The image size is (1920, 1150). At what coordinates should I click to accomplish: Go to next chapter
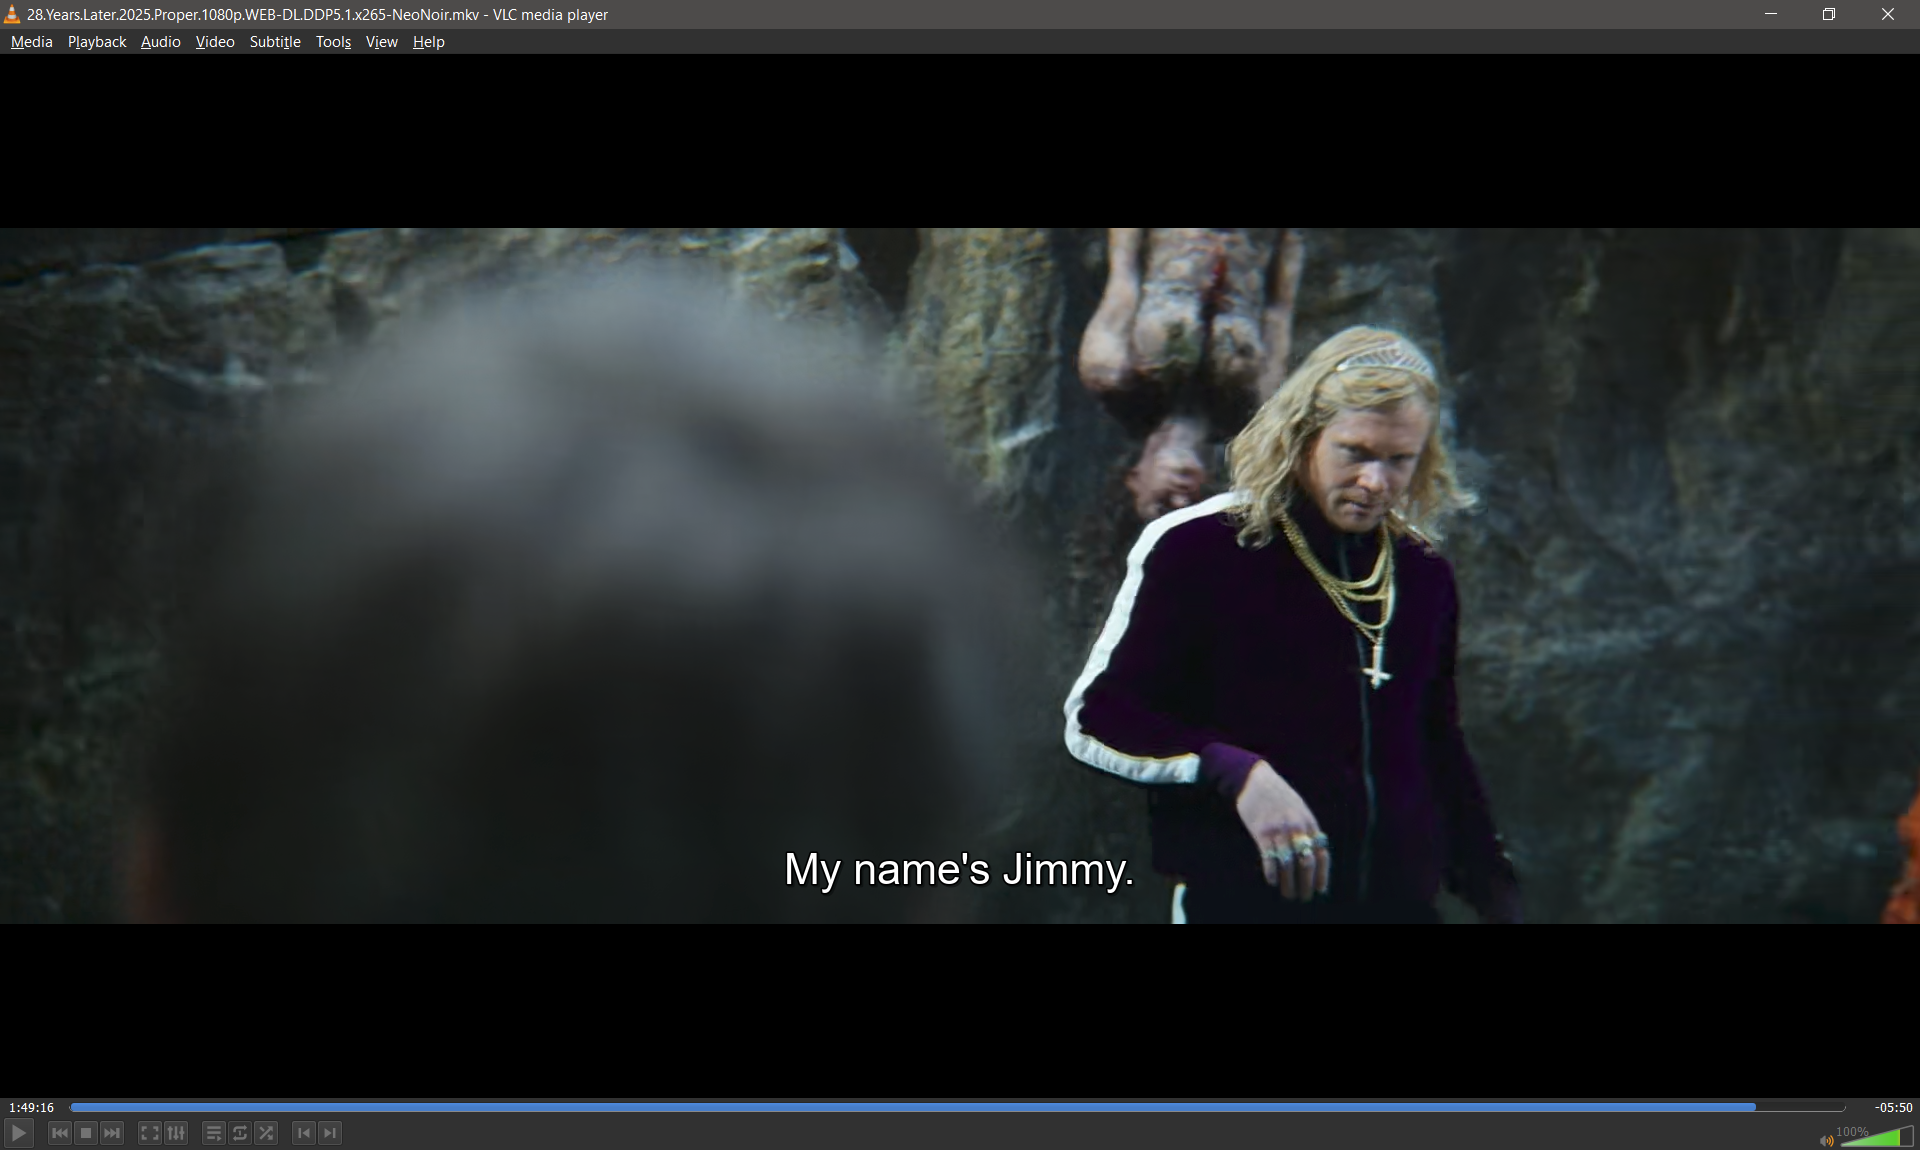point(330,1133)
